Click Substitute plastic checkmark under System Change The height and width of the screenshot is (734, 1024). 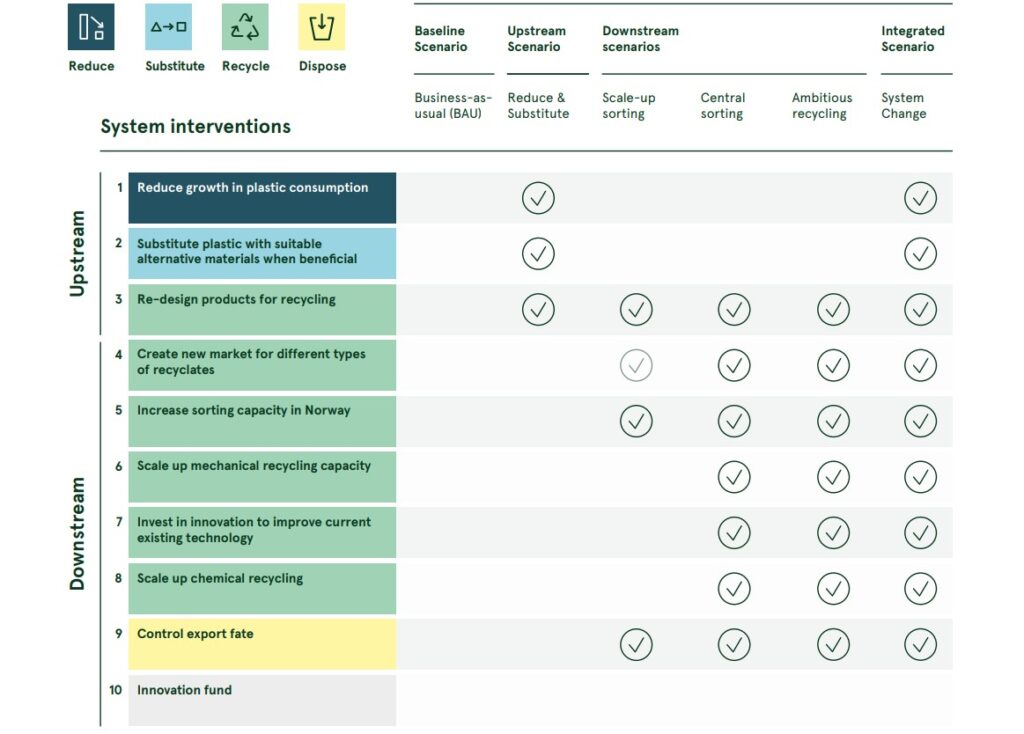[920, 254]
